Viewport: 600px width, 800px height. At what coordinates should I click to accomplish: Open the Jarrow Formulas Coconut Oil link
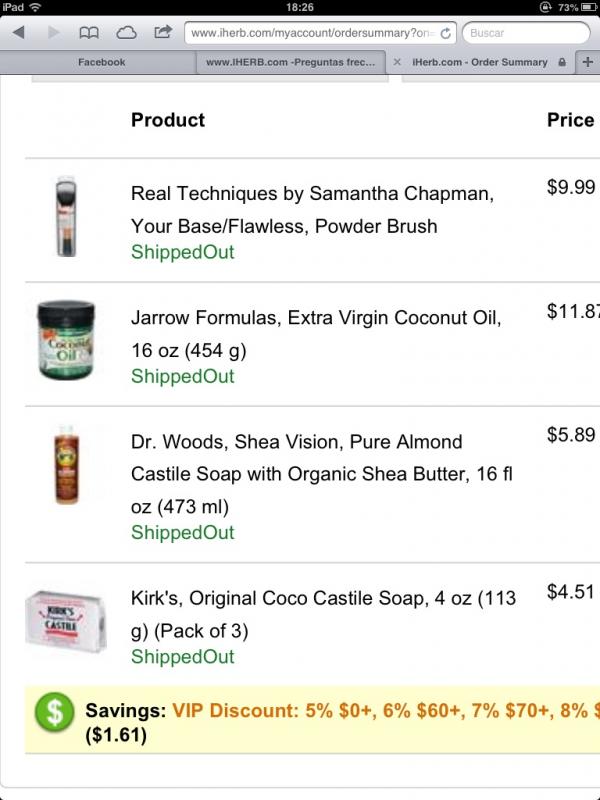[316, 334]
